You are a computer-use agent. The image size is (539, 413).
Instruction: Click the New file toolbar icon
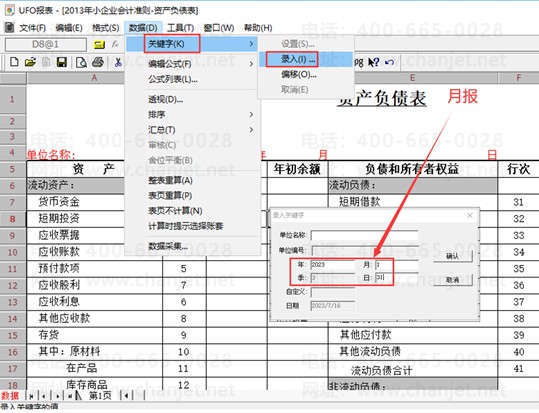[14, 62]
